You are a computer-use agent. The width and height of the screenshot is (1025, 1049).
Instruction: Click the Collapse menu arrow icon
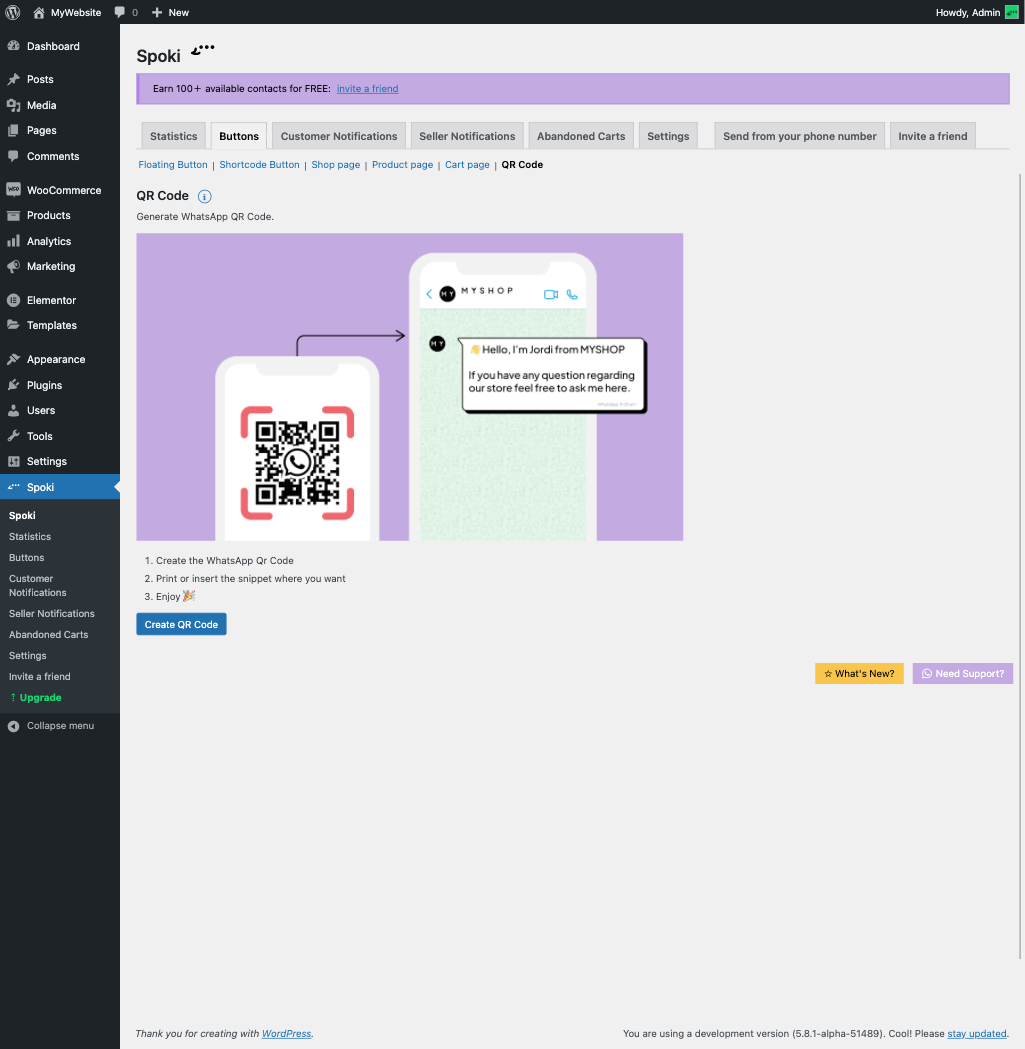(x=13, y=726)
